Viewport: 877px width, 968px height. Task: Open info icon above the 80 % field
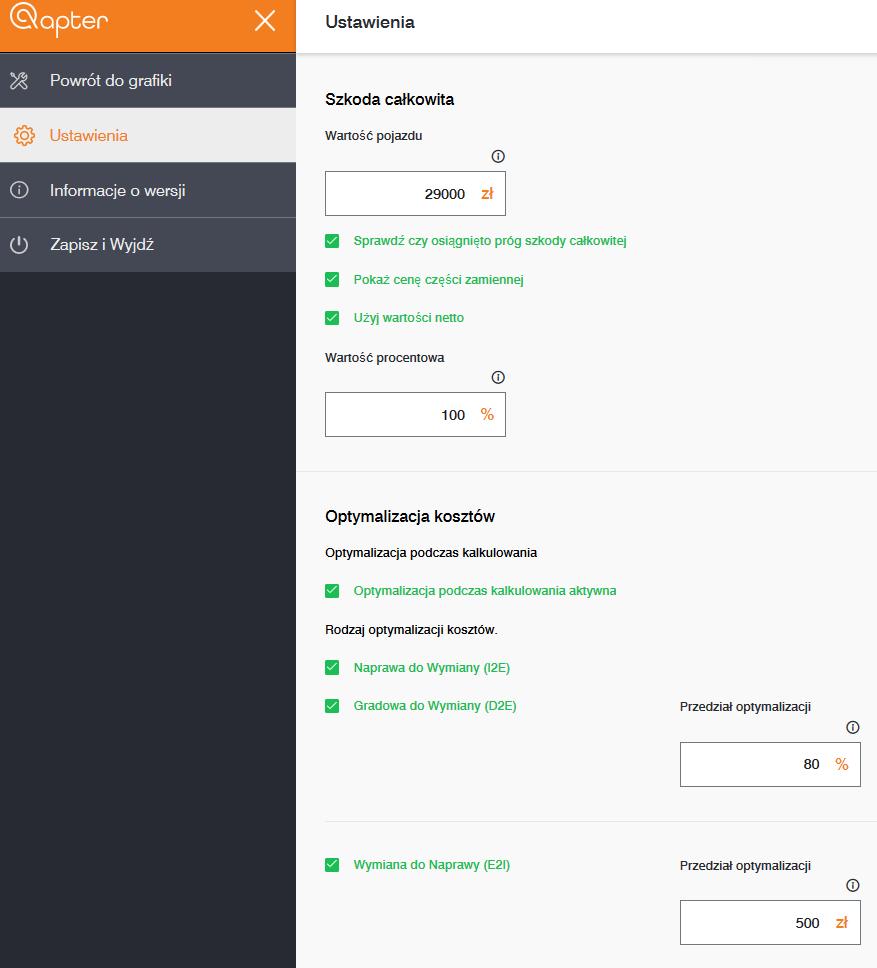tap(853, 727)
